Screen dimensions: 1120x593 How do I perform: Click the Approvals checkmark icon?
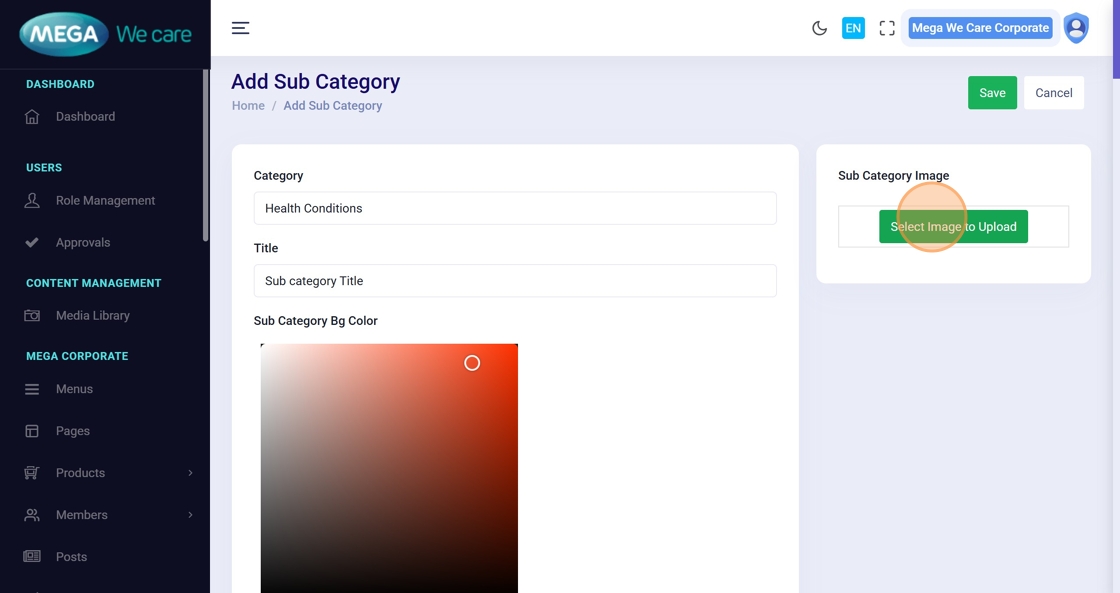[x=32, y=243]
